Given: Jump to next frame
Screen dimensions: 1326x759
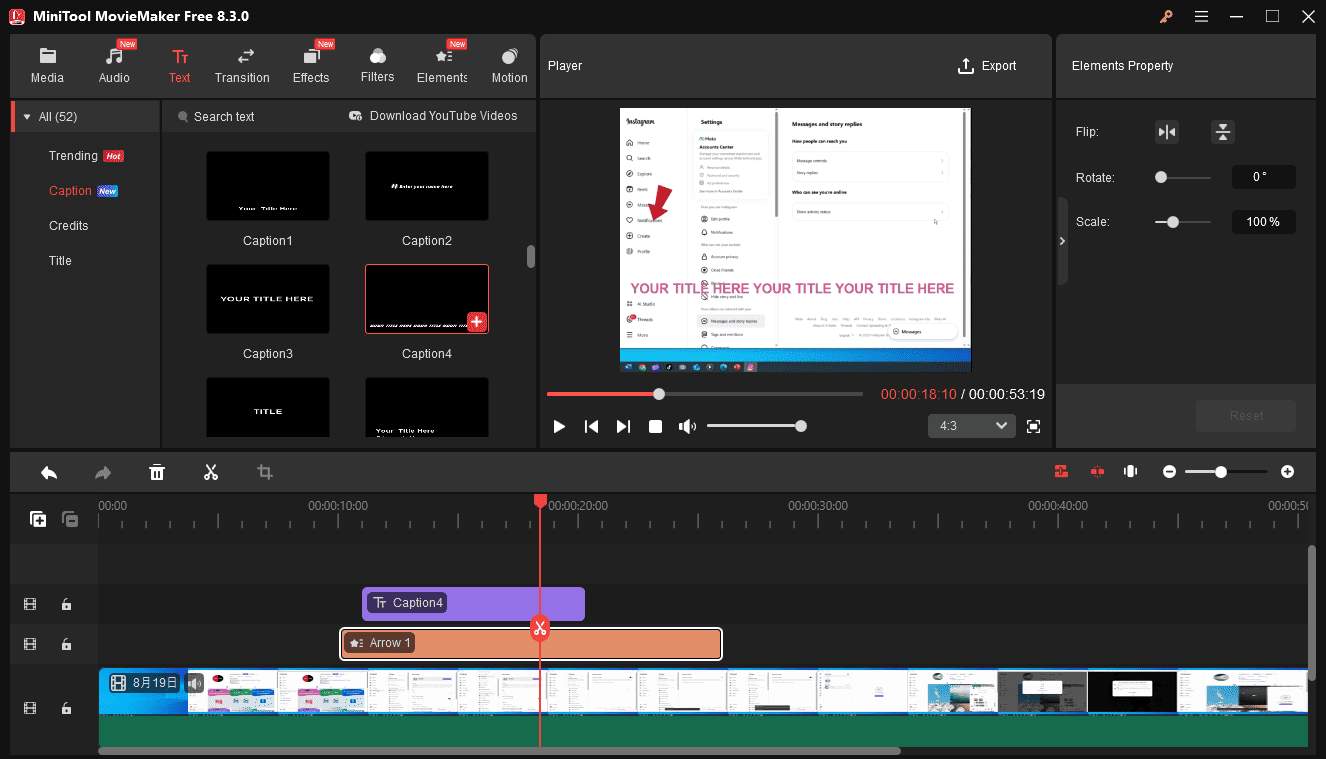Looking at the screenshot, I should pyautogui.click(x=623, y=427).
